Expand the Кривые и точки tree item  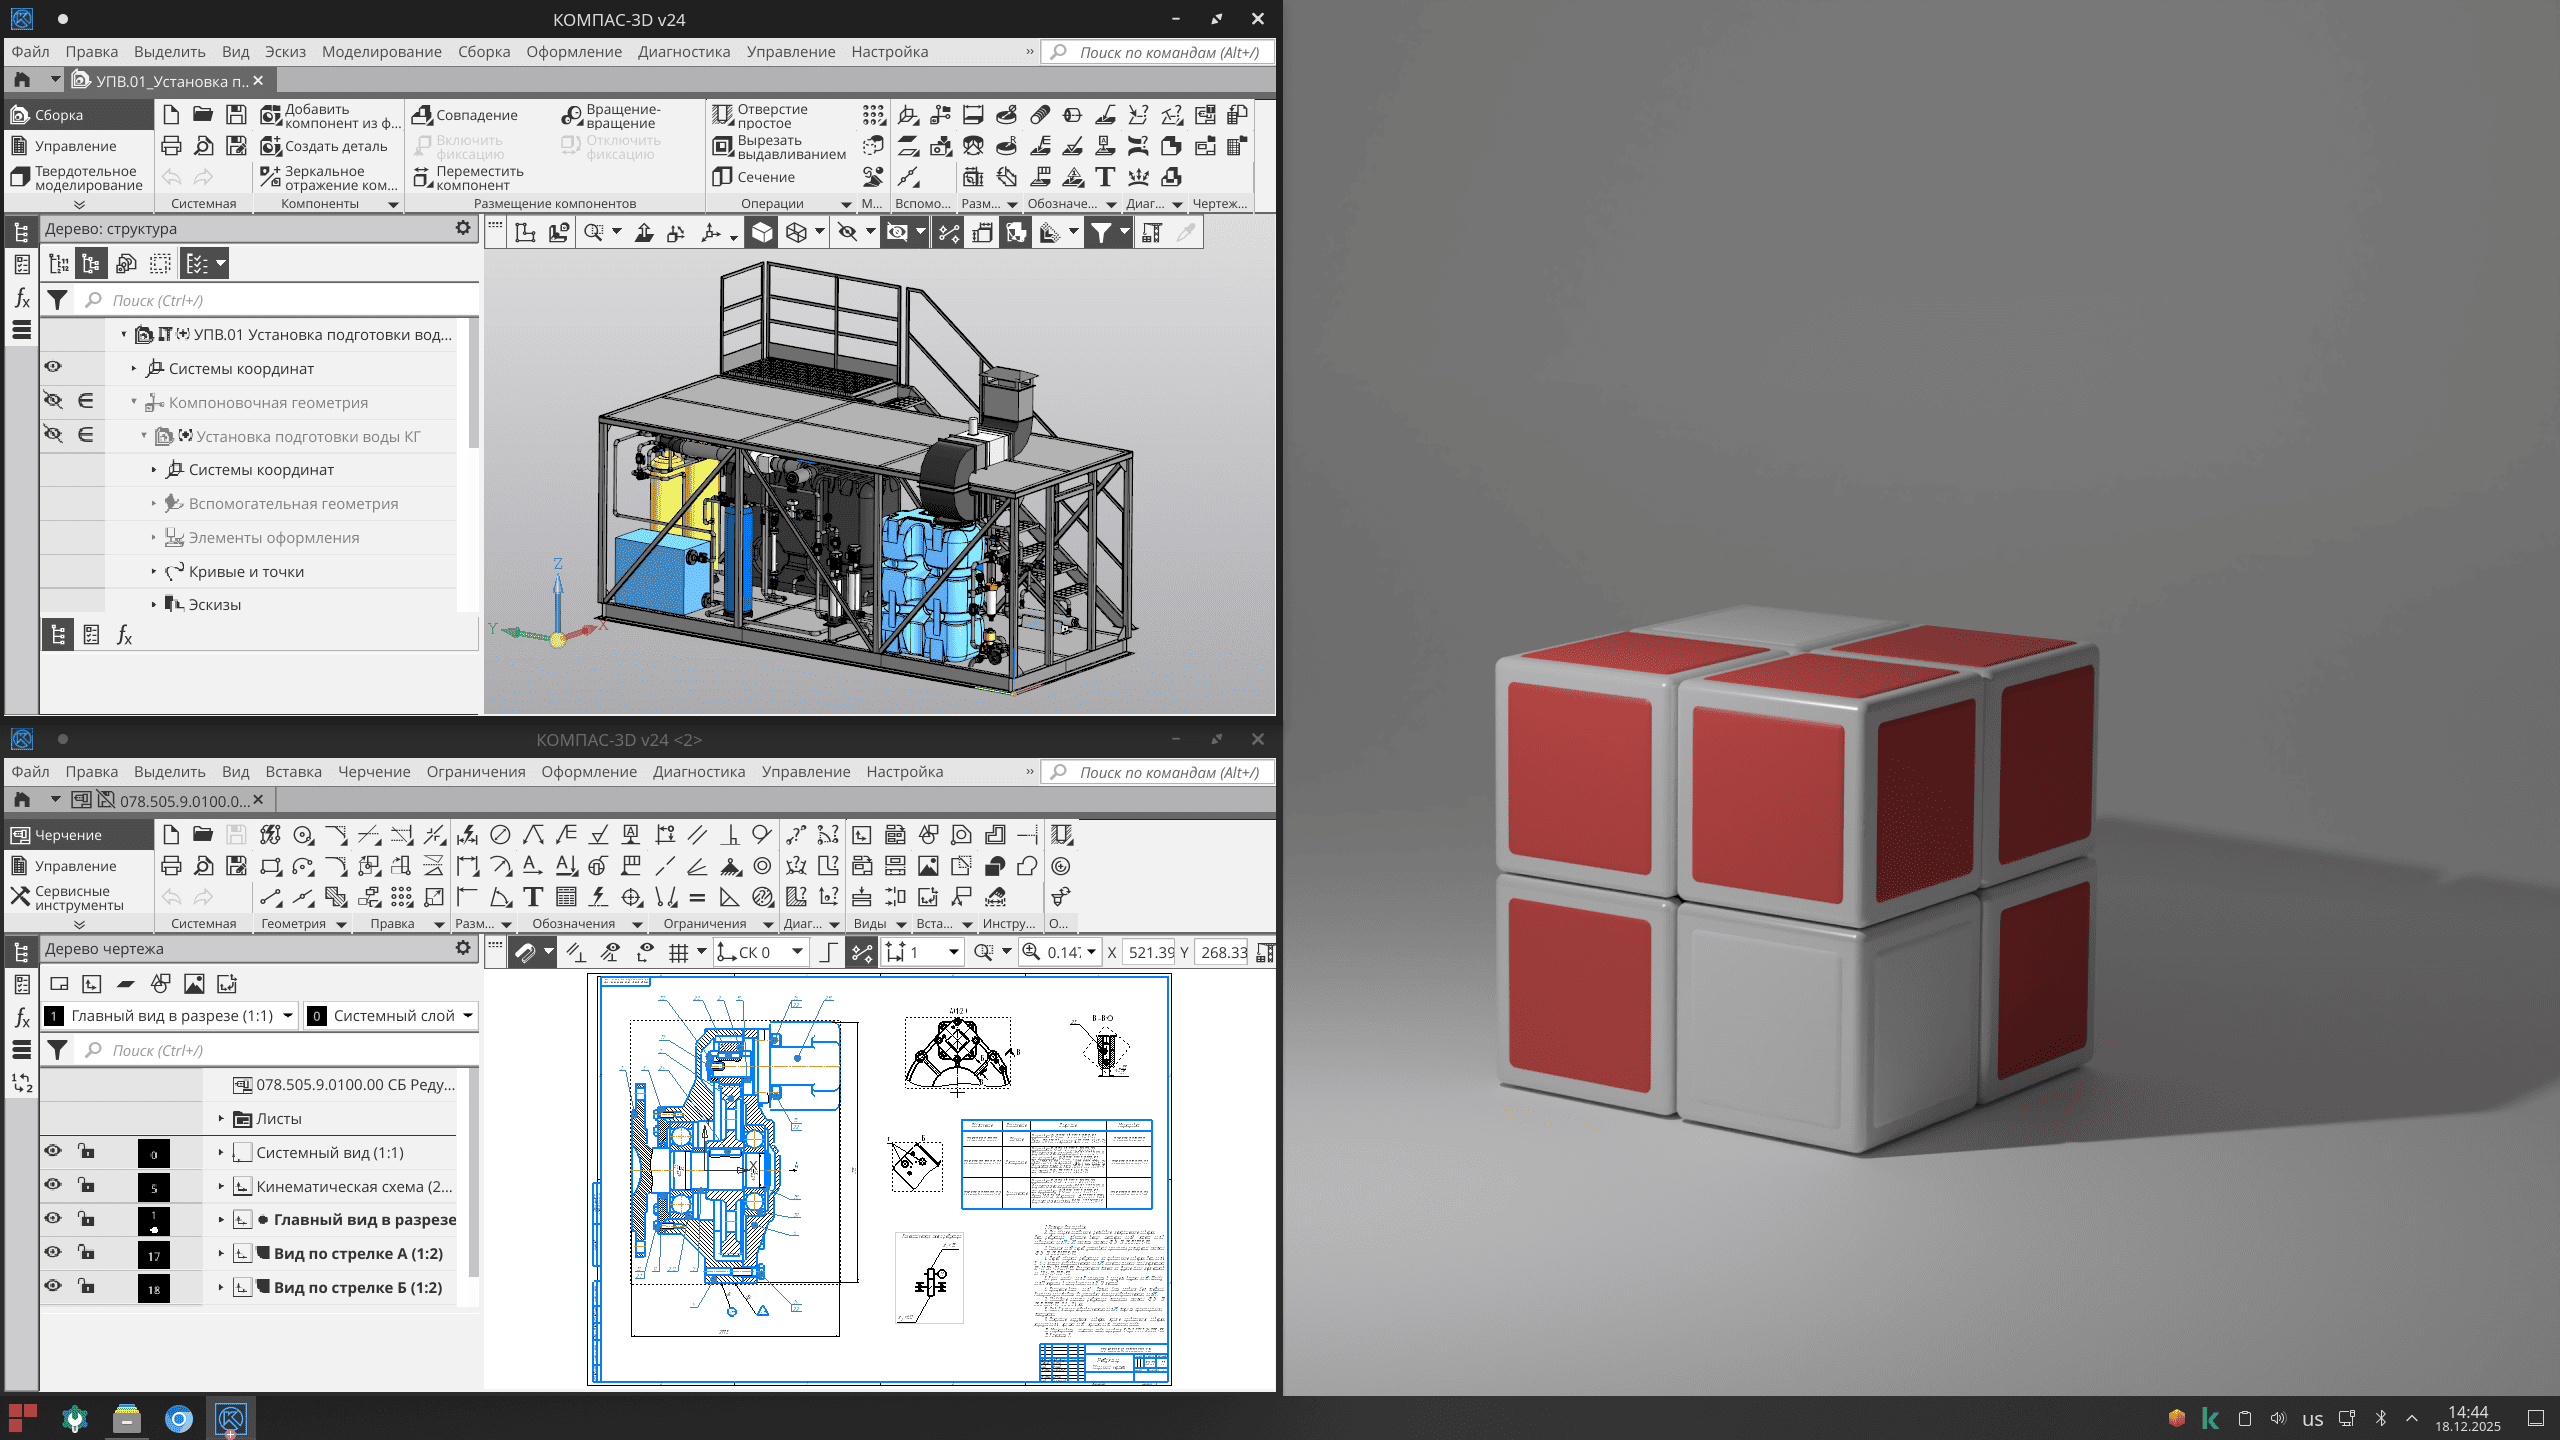(x=154, y=572)
